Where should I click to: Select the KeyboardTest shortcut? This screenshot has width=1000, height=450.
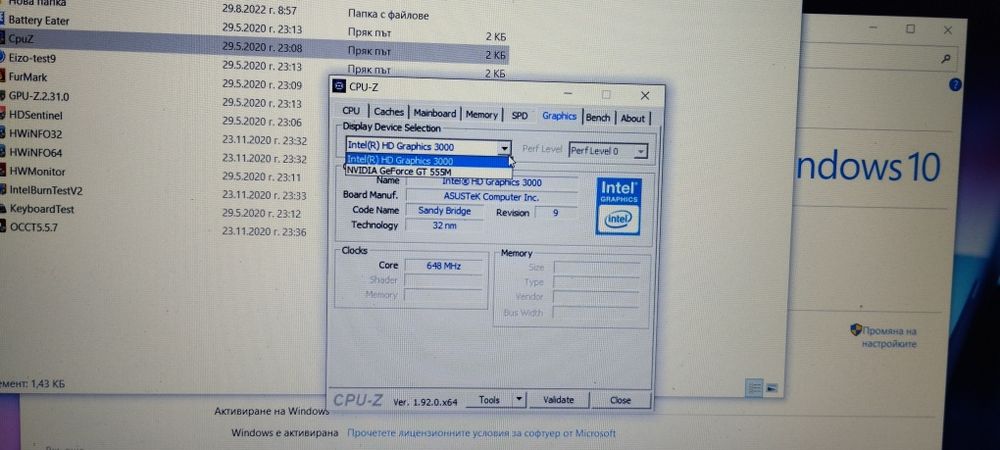tap(41, 209)
